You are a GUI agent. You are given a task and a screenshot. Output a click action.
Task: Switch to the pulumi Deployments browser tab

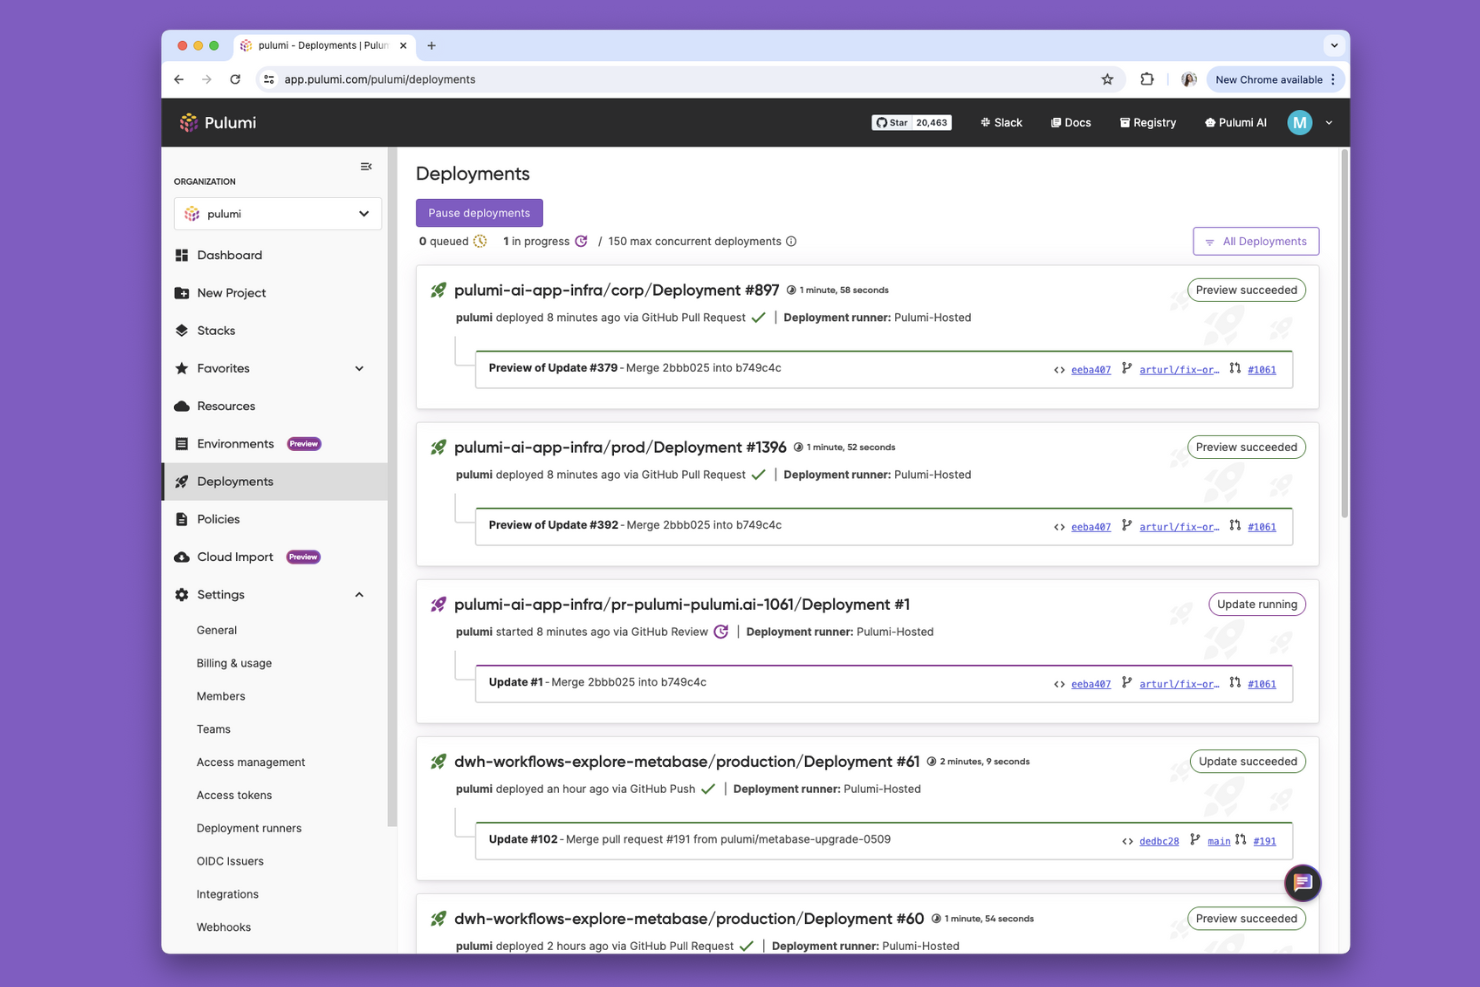322,45
